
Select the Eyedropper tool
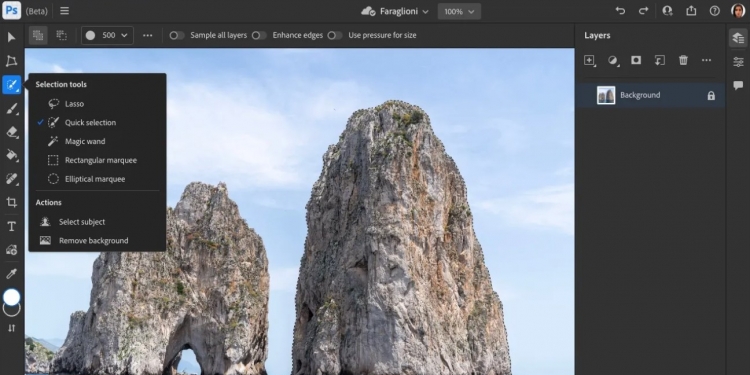(x=11, y=274)
